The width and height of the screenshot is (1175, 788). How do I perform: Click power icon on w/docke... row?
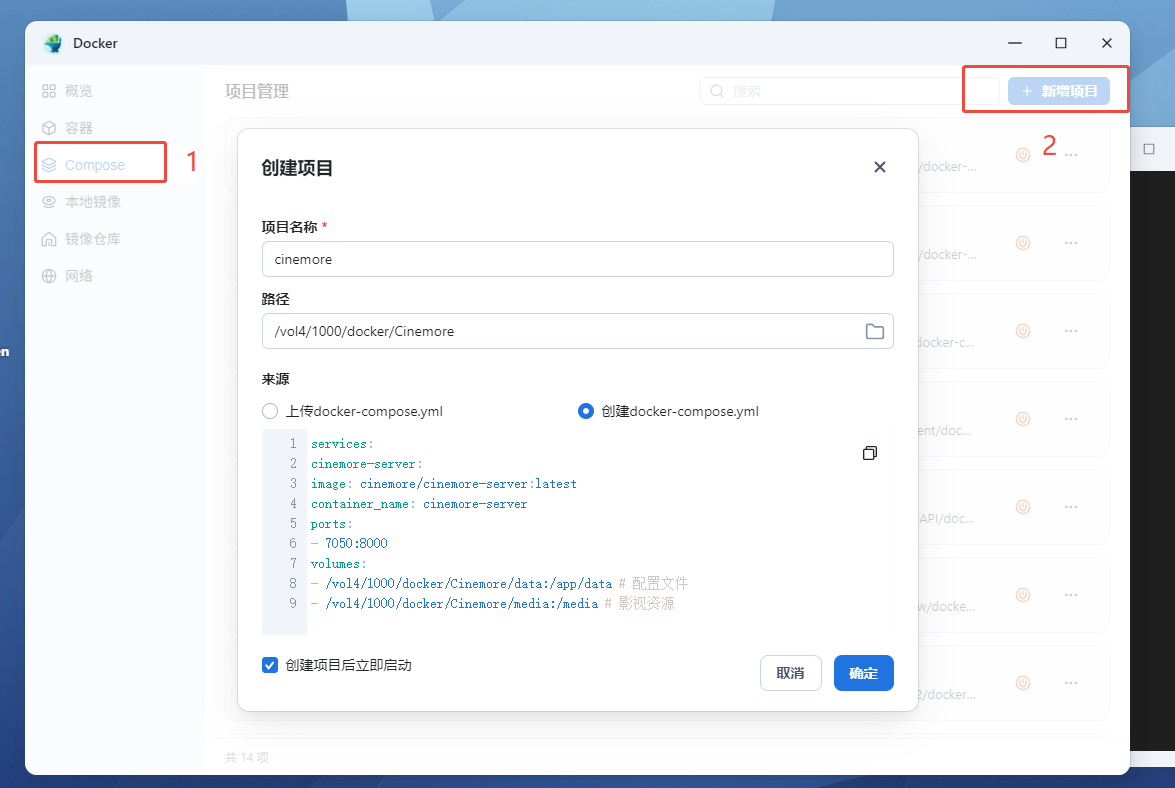point(1023,595)
